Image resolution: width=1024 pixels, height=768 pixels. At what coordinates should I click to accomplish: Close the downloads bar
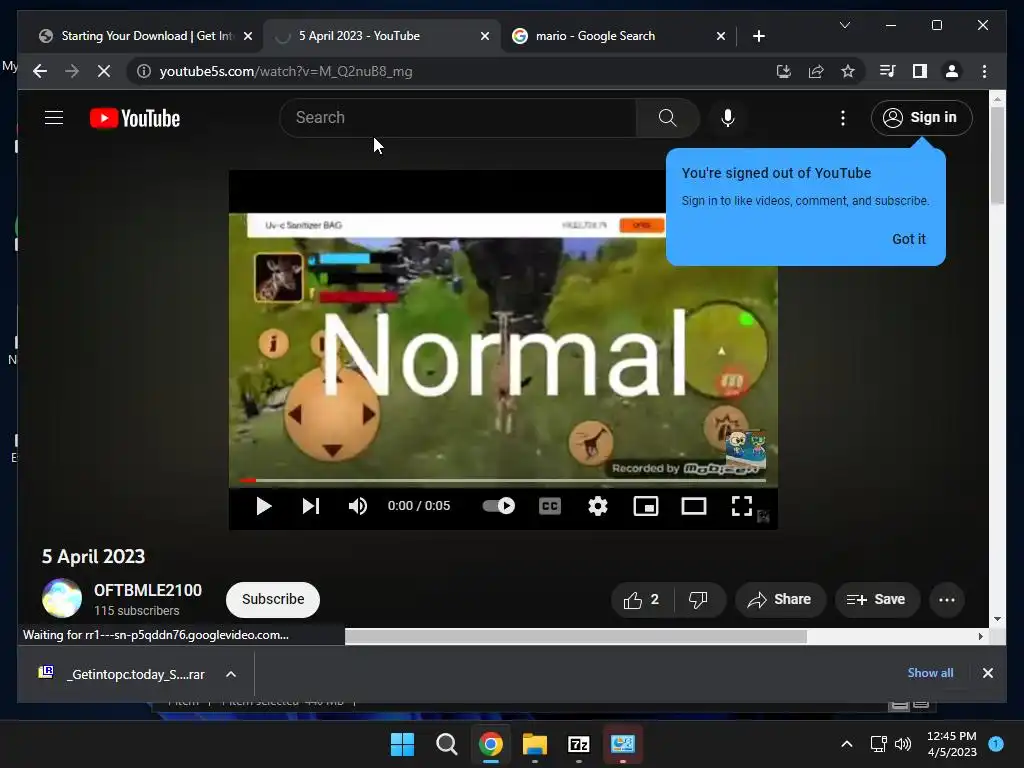pos(987,673)
